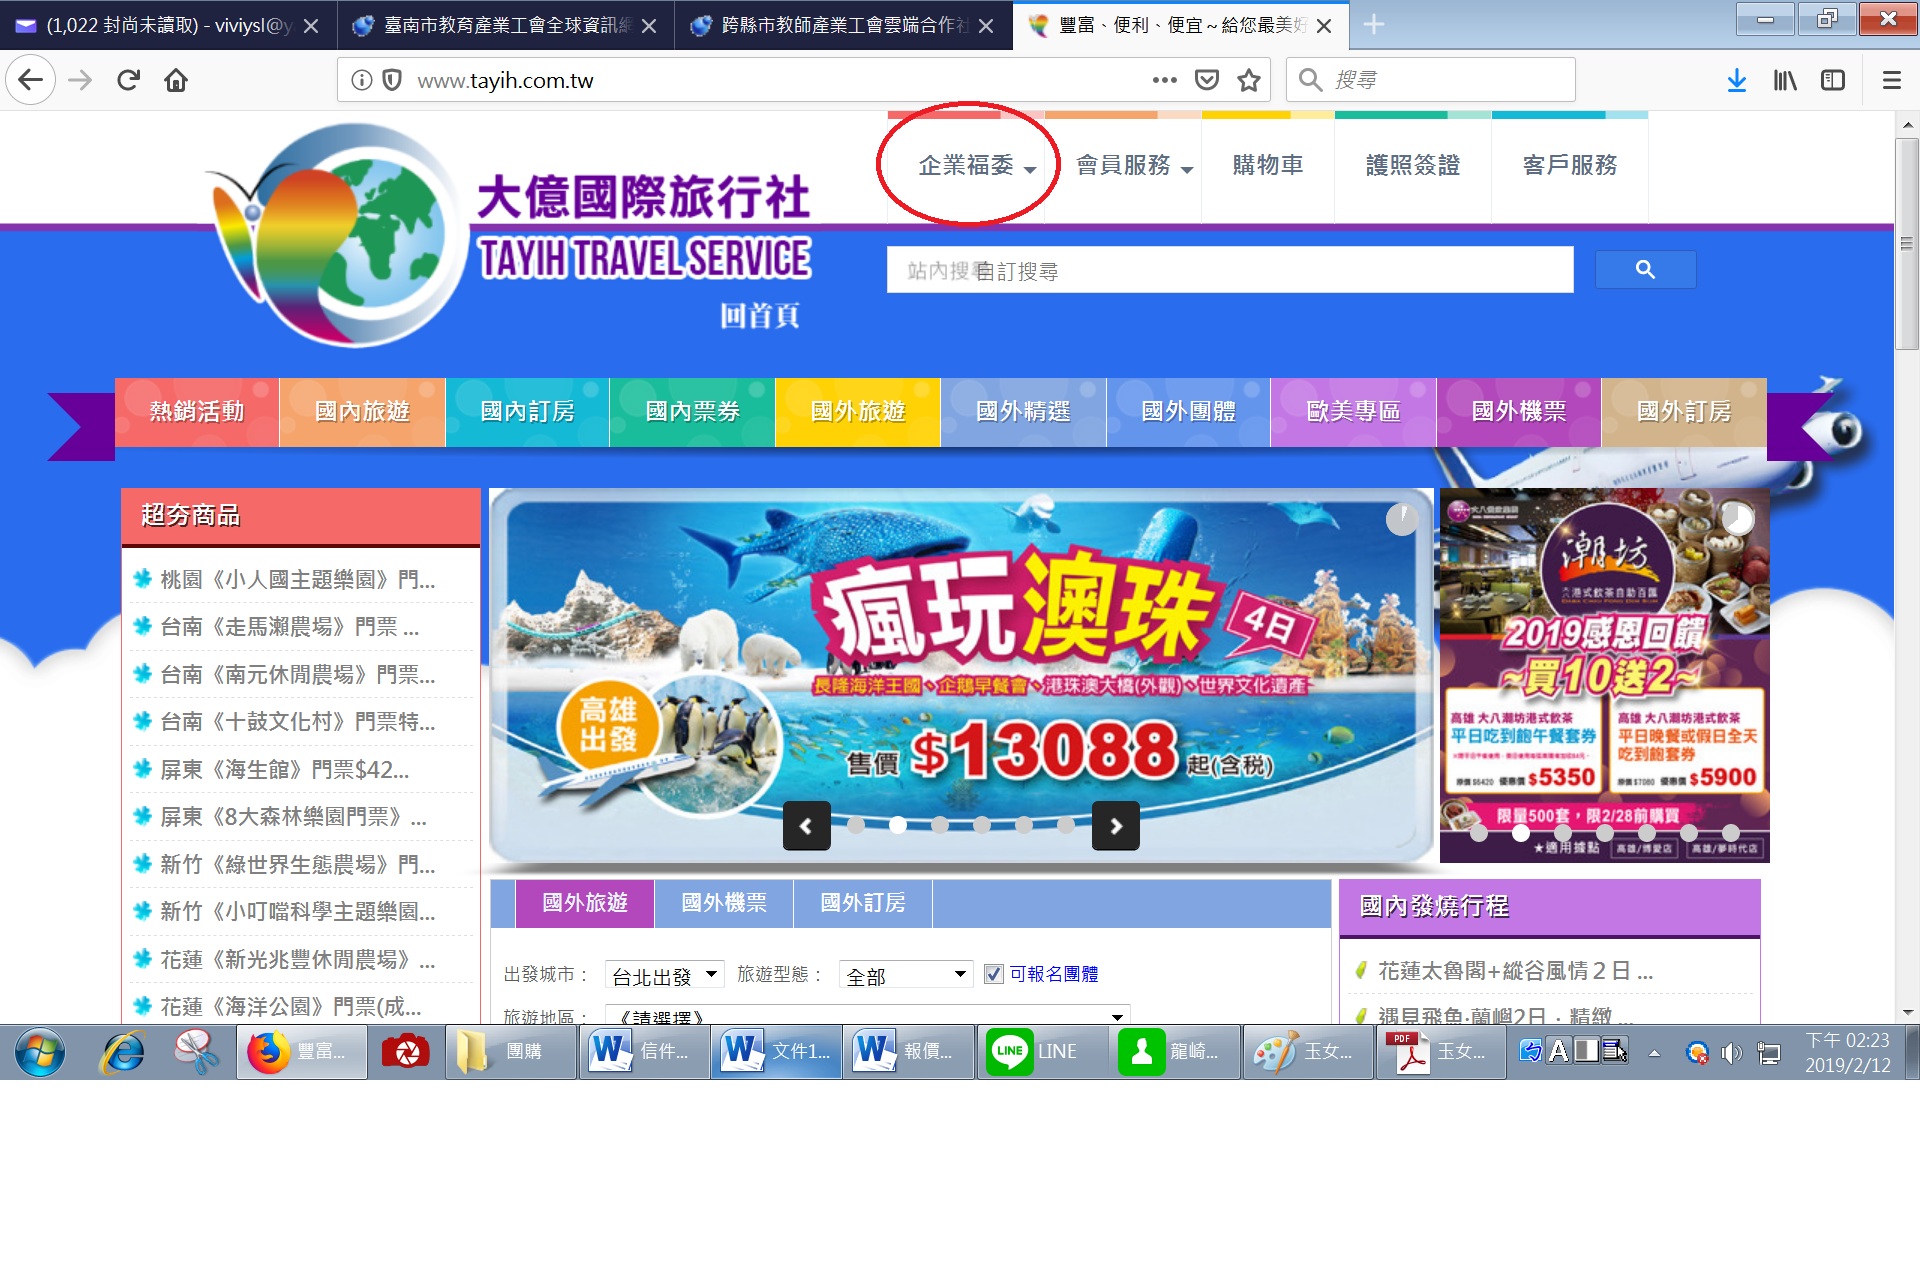This screenshot has height=1276, width=1920.
Task: Open the 旅遊型態 全部 dropdown
Action: (x=905, y=975)
